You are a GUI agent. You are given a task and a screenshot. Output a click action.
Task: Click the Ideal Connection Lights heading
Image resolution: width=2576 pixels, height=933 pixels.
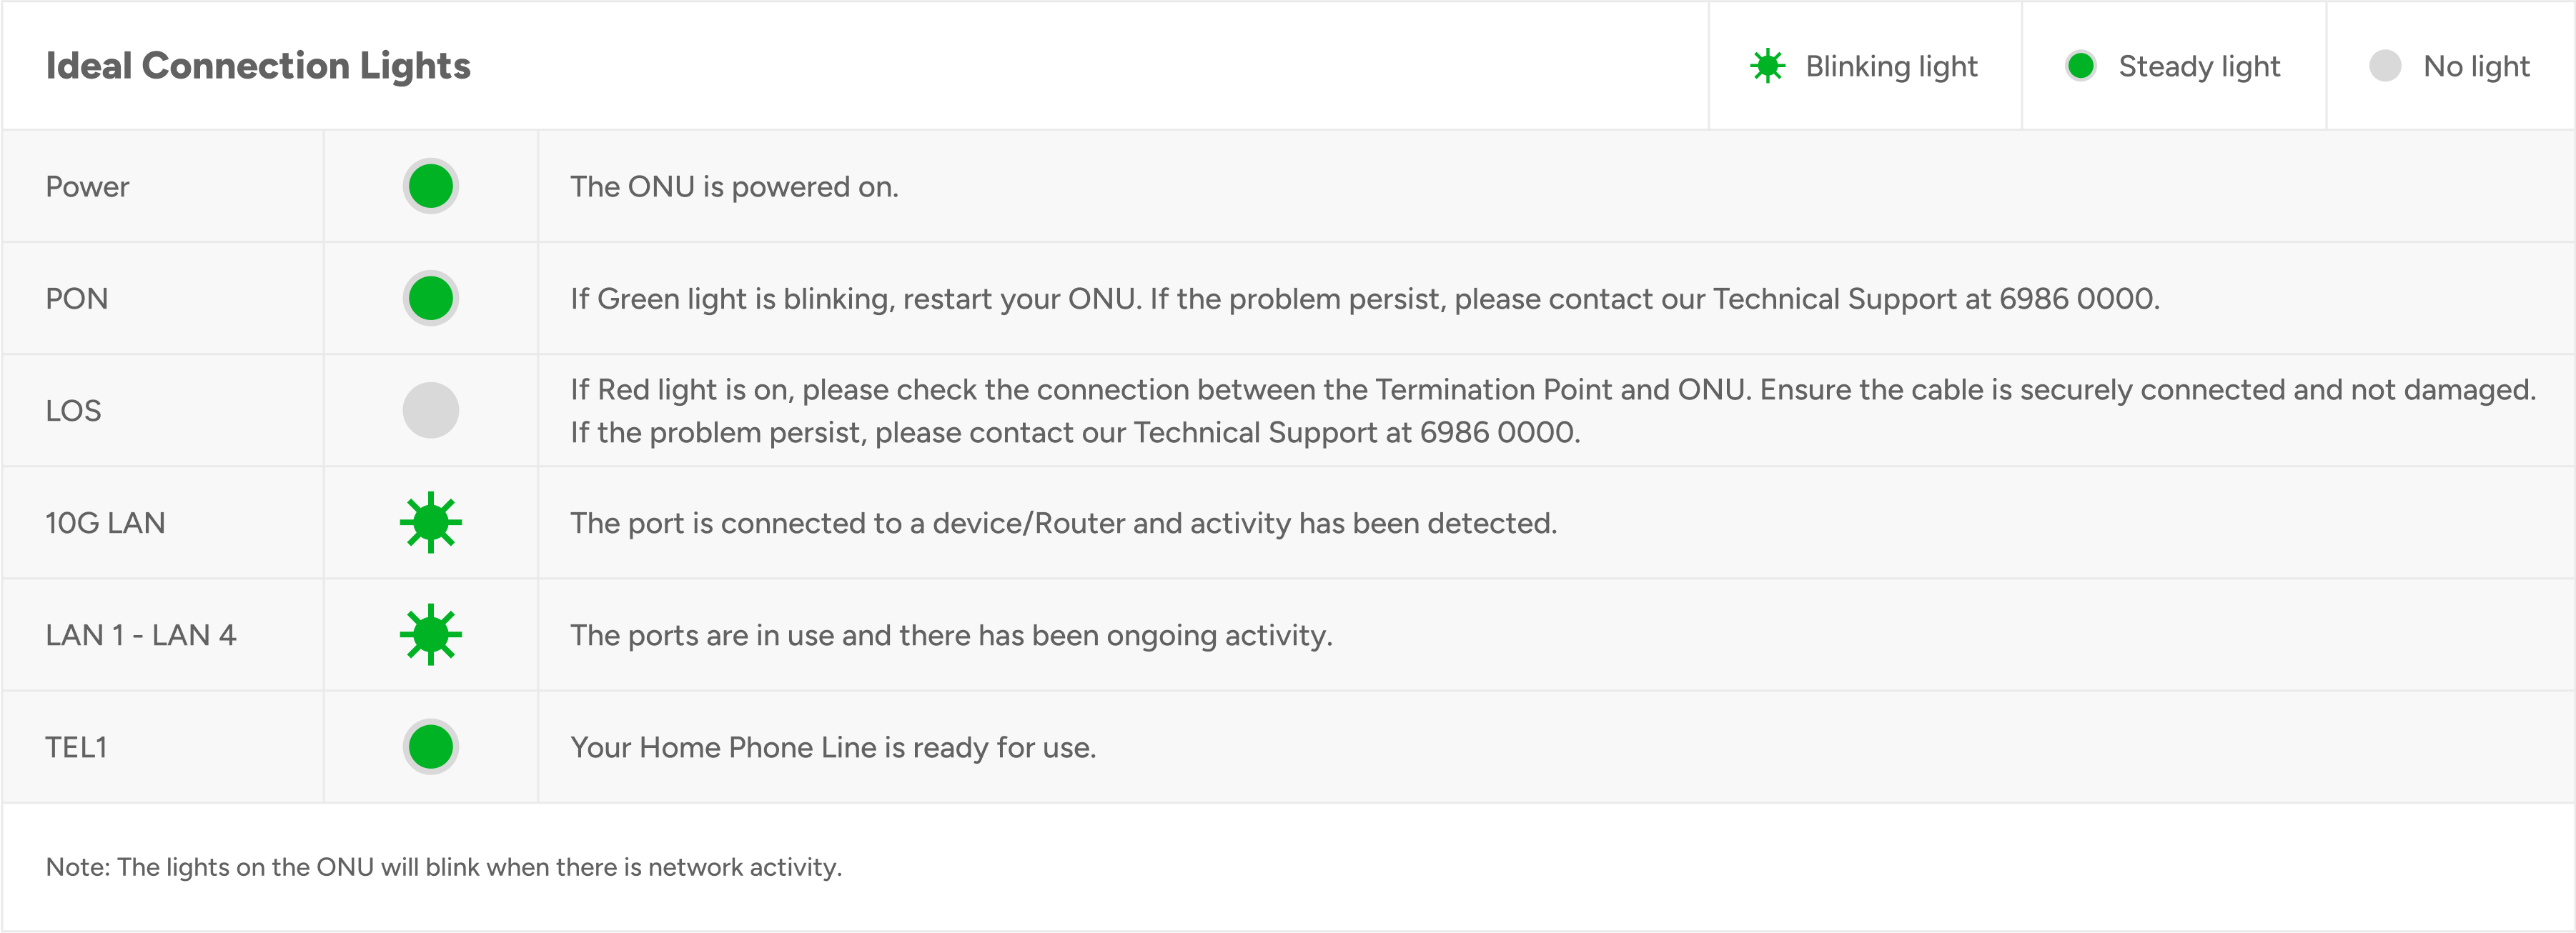click(258, 66)
